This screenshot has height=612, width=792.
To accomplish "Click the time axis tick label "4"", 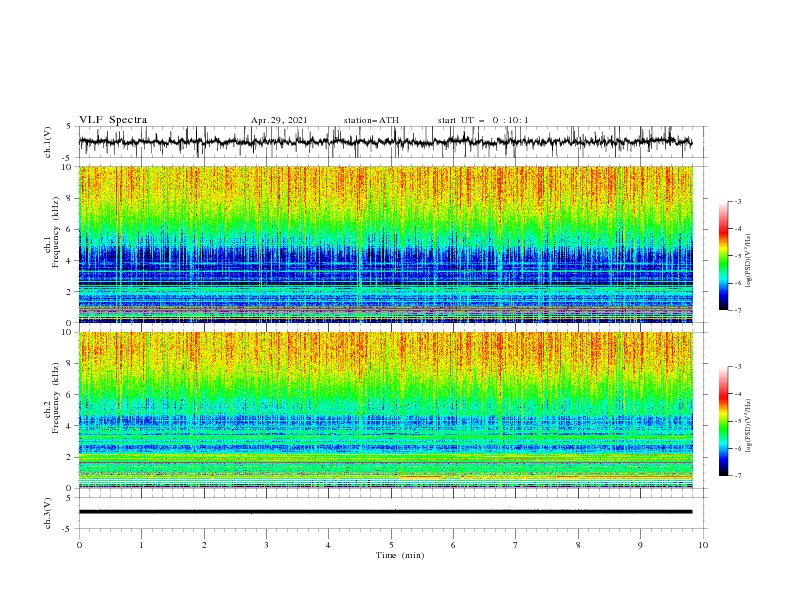I will point(328,545).
